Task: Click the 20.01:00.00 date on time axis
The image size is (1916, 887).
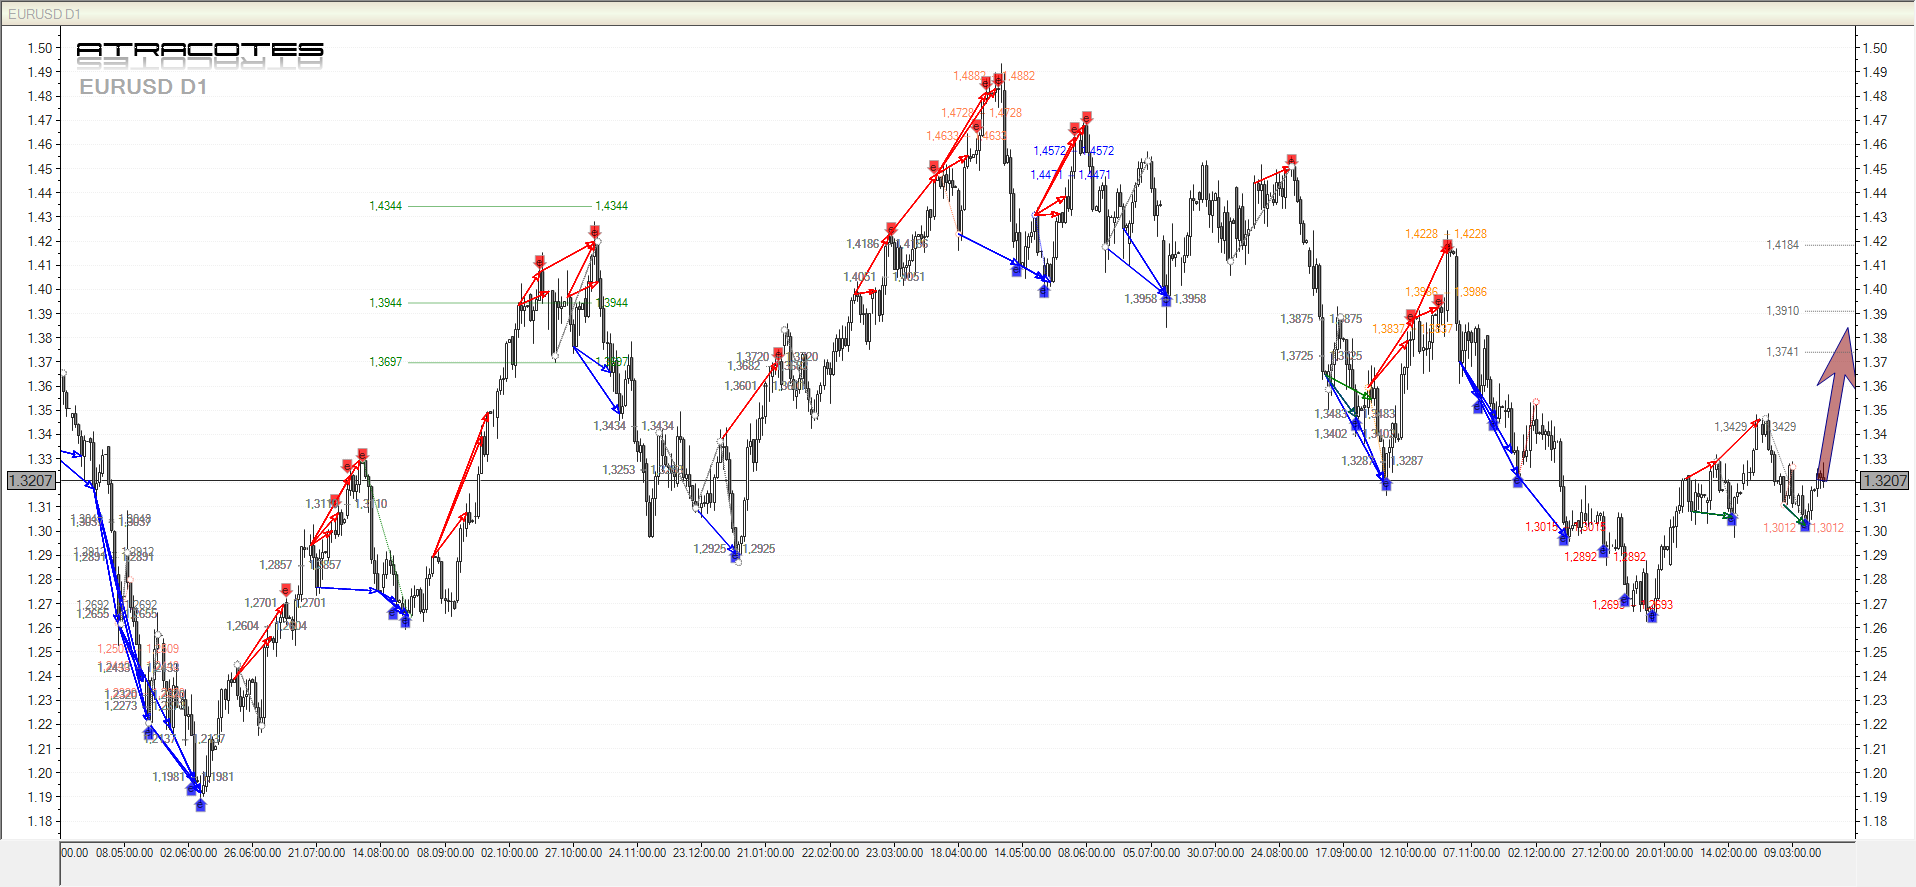Action: (x=1665, y=853)
